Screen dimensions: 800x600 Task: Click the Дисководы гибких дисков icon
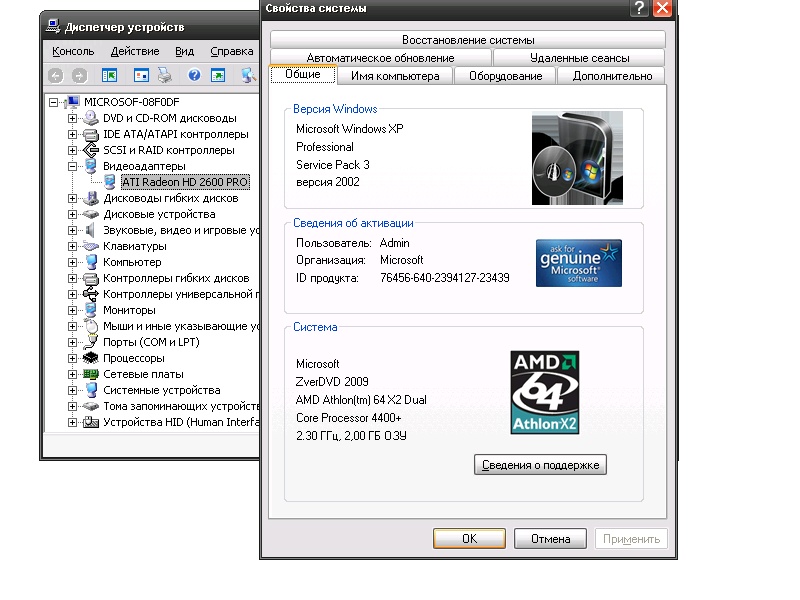tap(91, 198)
